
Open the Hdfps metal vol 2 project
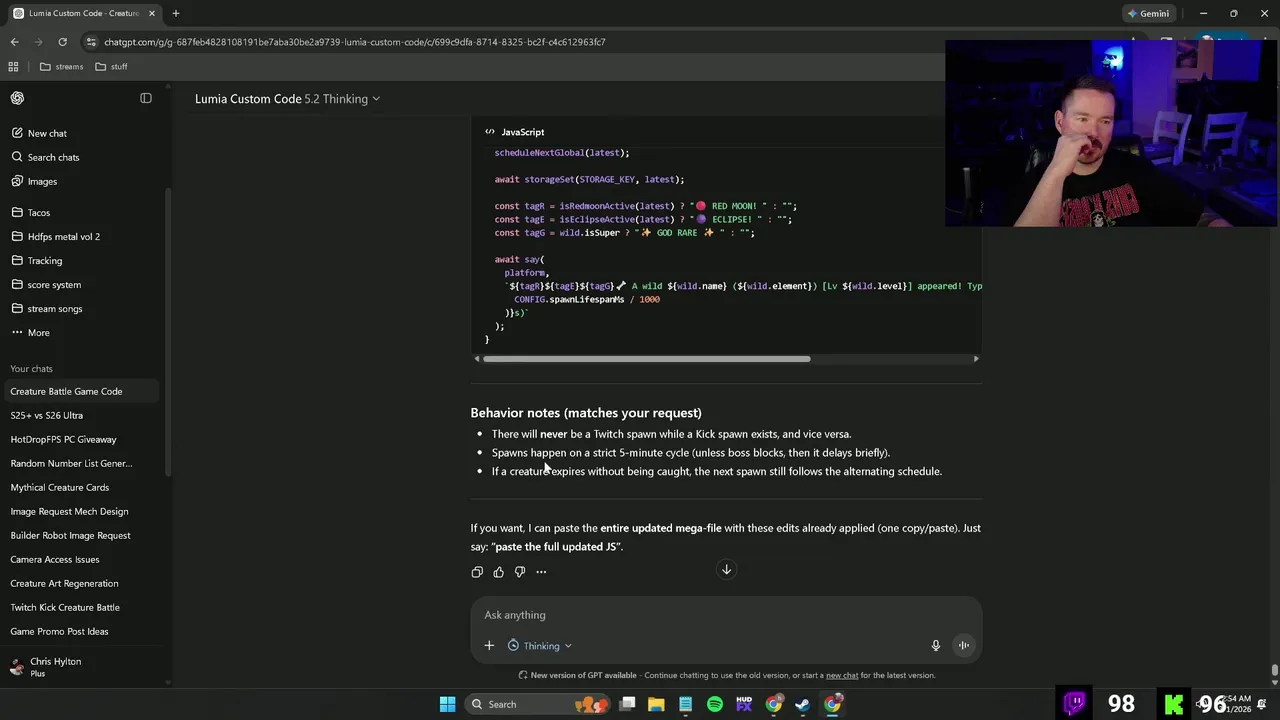pos(64,236)
